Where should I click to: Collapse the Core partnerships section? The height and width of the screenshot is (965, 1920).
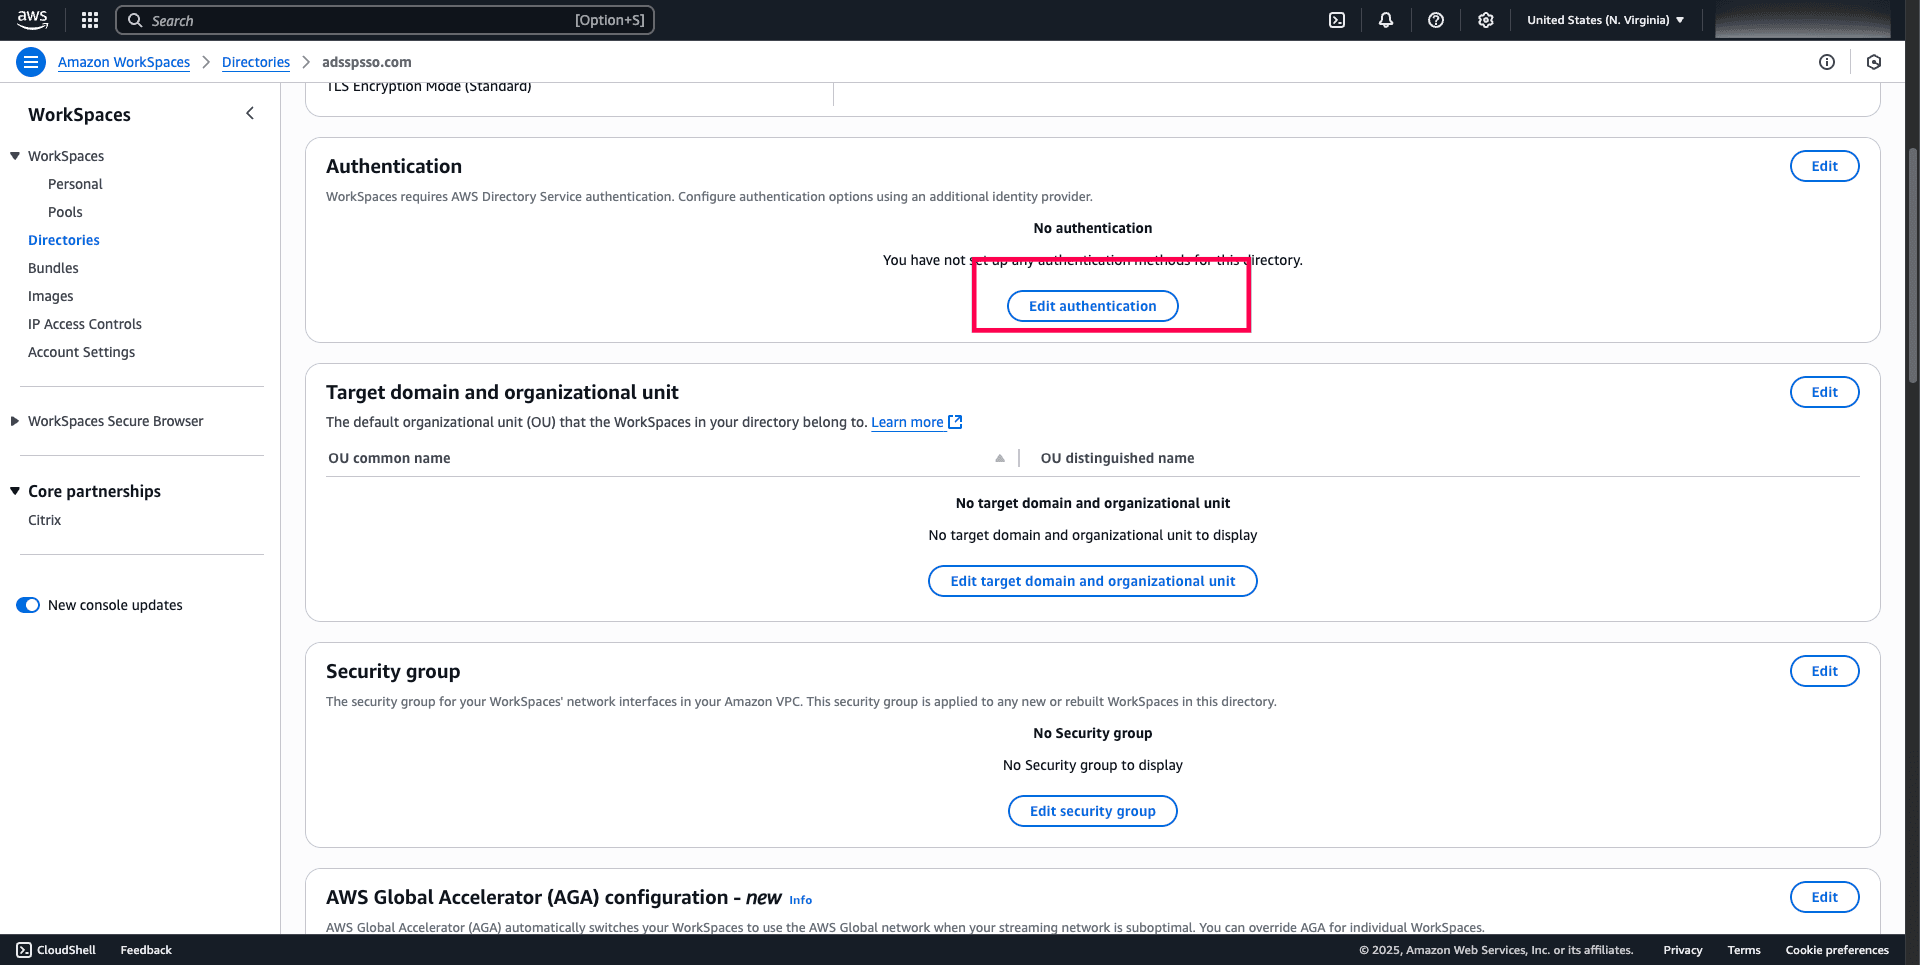pos(15,491)
